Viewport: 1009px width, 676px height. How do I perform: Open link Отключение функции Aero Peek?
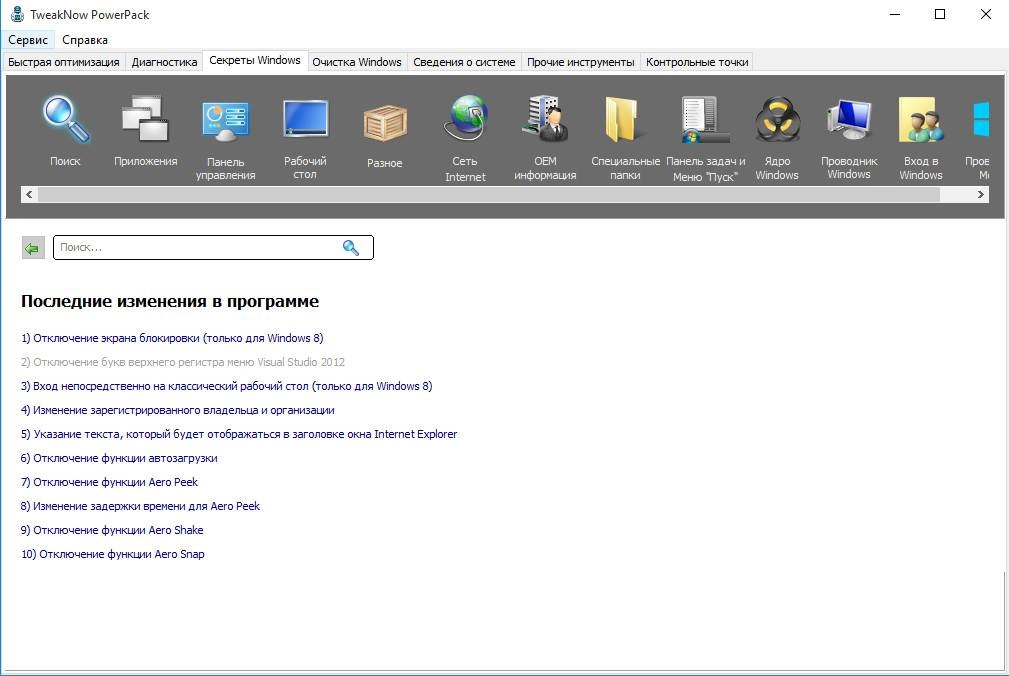[109, 482]
